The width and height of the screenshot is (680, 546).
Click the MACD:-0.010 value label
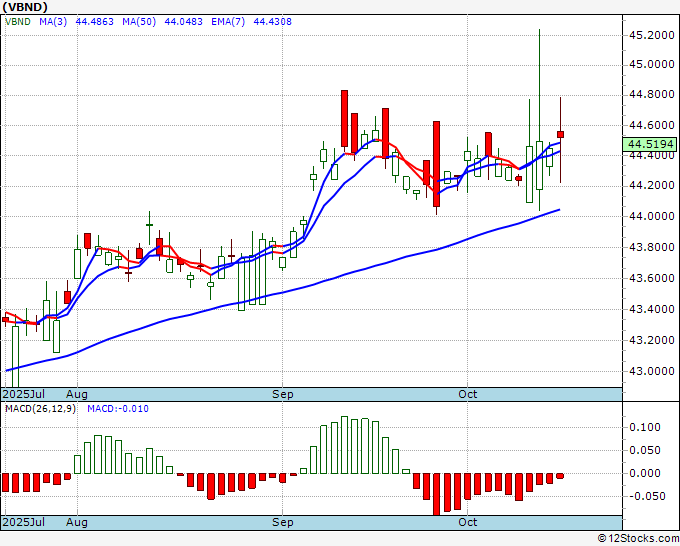(x=118, y=409)
